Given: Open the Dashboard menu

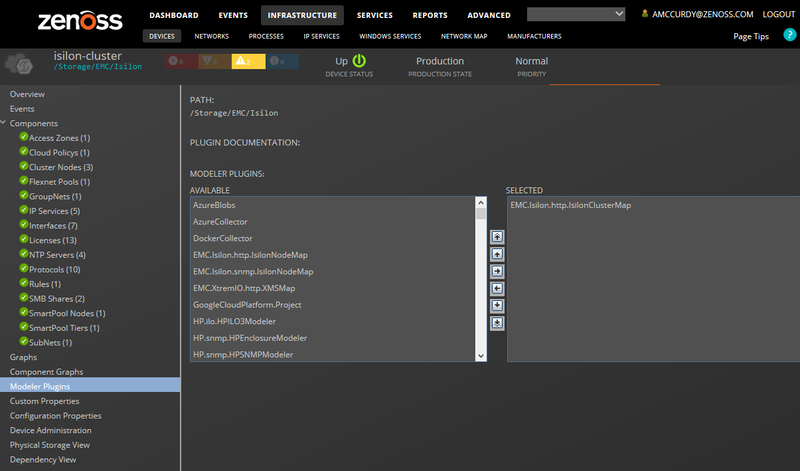Looking at the screenshot, I should click(174, 15).
